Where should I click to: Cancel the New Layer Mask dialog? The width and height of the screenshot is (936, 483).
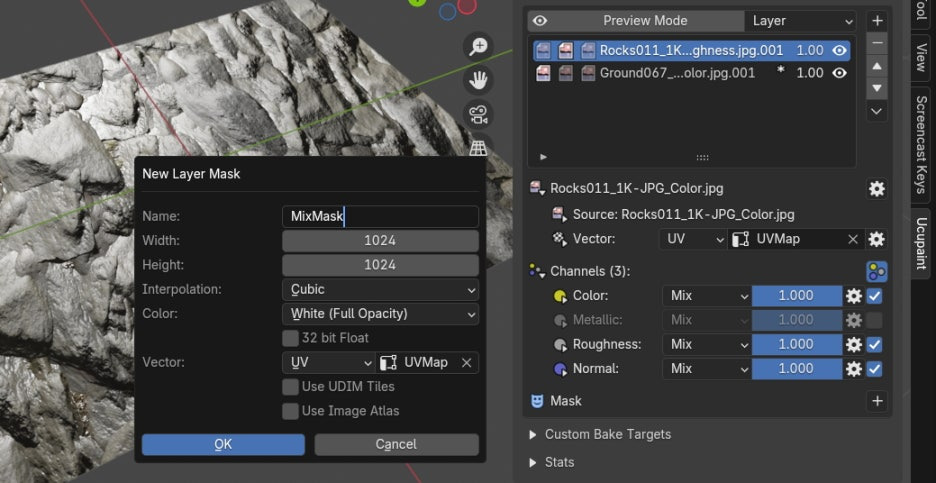(x=396, y=445)
